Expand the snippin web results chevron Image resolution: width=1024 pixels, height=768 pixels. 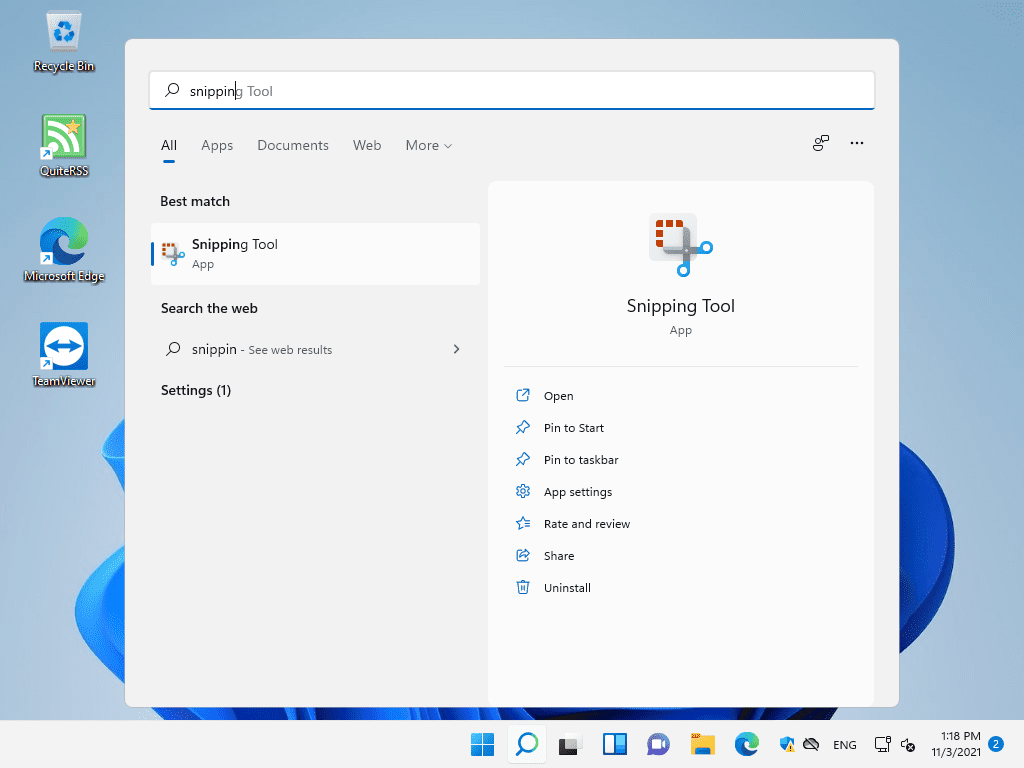tap(456, 349)
